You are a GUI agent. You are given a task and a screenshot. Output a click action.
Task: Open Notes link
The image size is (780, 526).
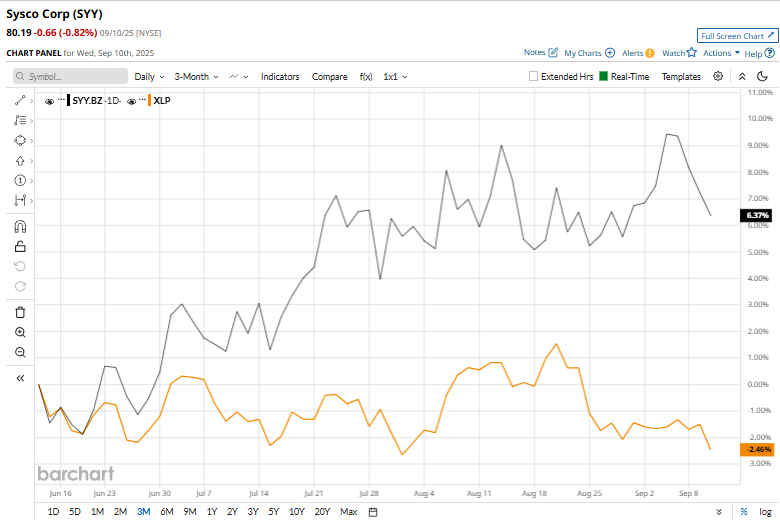[x=541, y=52]
